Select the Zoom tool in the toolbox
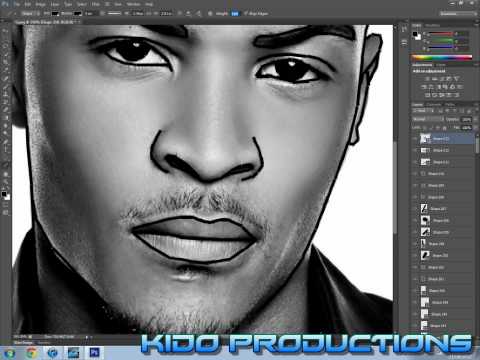Screen dimensions: 480x360 tap(5, 182)
